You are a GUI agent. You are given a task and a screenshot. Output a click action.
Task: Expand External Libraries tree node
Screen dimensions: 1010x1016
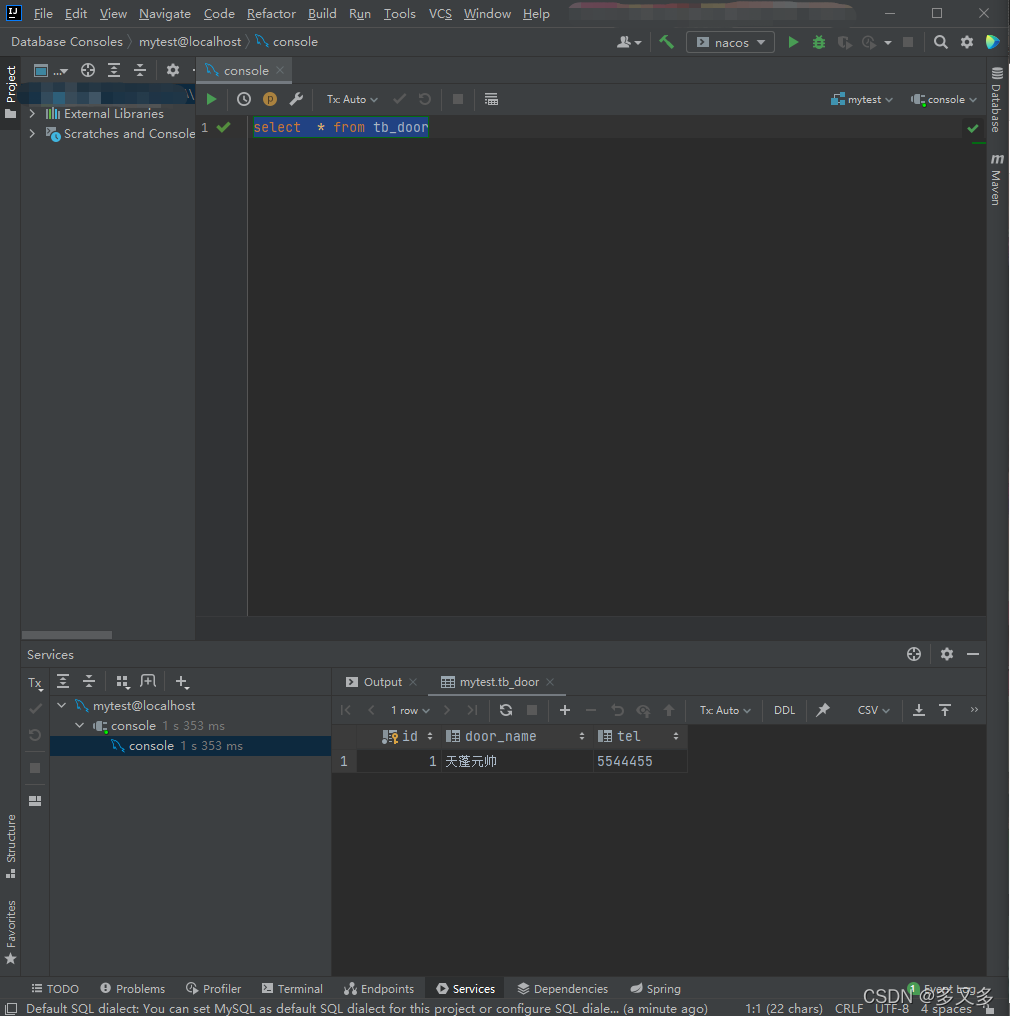point(32,113)
